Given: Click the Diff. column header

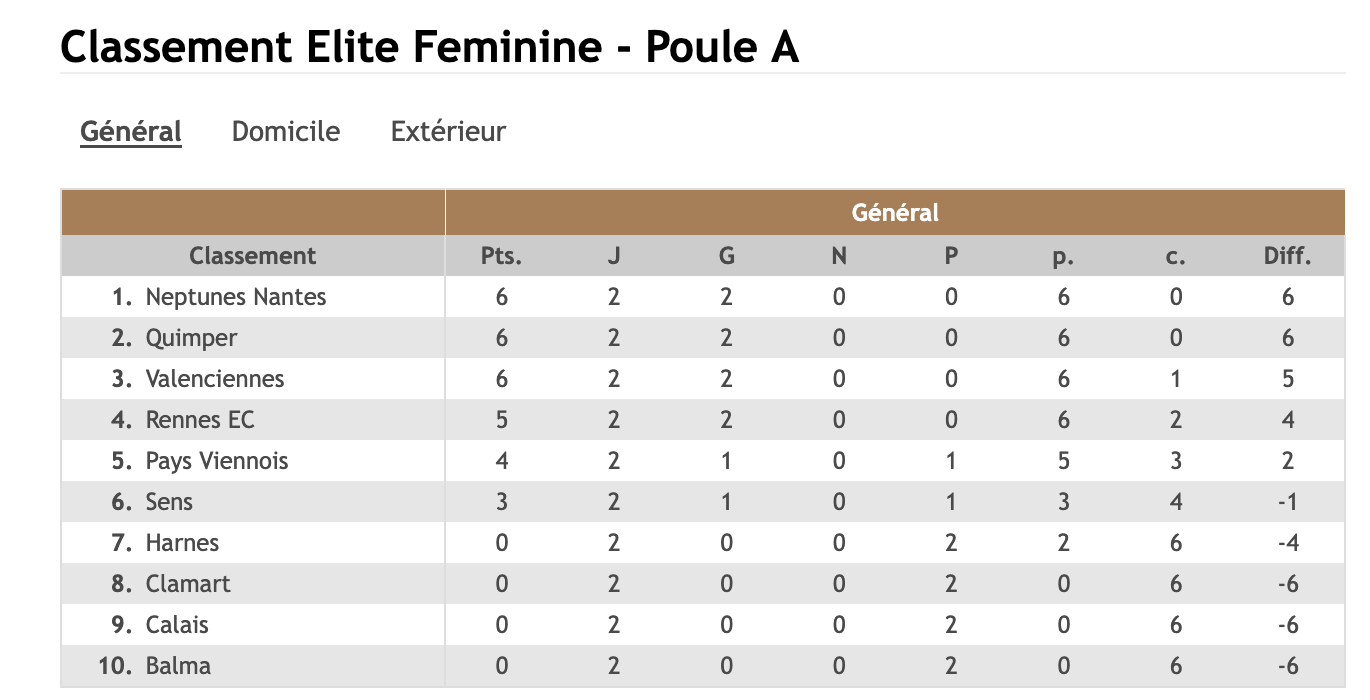Looking at the screenshot, I should [1287, 256].
